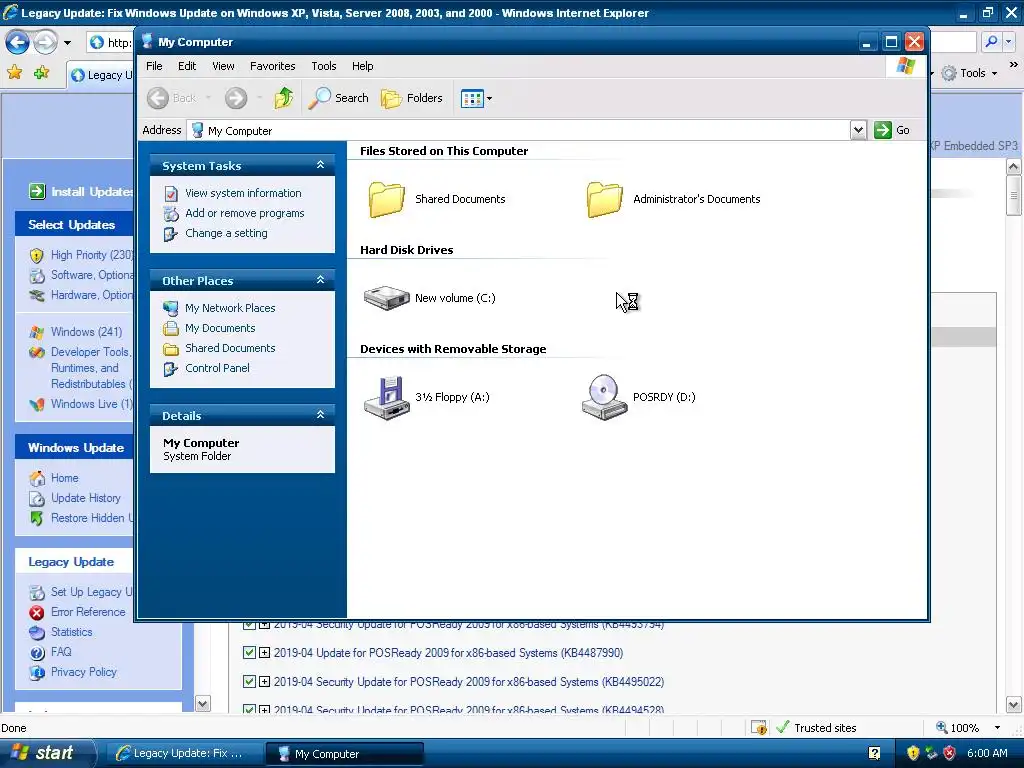Viewport: 1024px width, 768px height.
Task: Click the red shield tray icon
Action: tap(949, 753)
